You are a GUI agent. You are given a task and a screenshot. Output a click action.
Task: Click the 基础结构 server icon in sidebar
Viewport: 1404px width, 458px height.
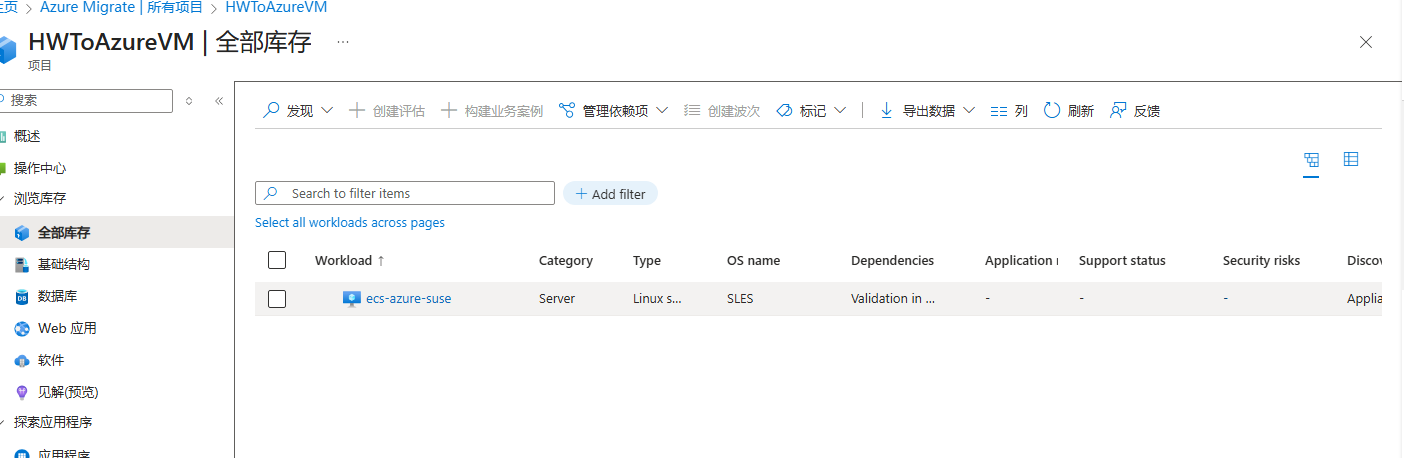[x=22, y=265]
